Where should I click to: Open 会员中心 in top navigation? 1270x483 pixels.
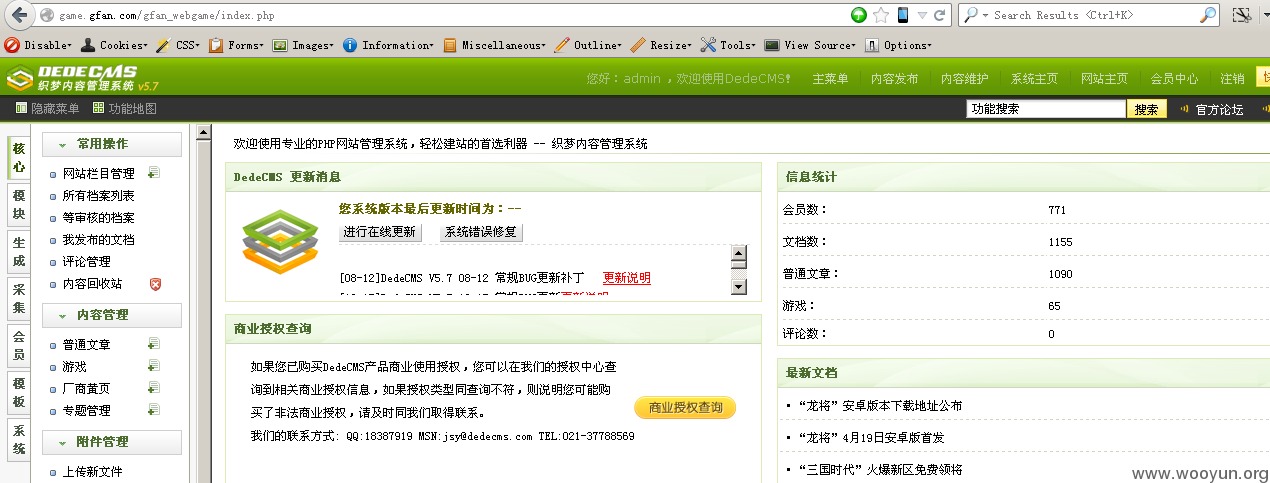[x=1175, y=79]
